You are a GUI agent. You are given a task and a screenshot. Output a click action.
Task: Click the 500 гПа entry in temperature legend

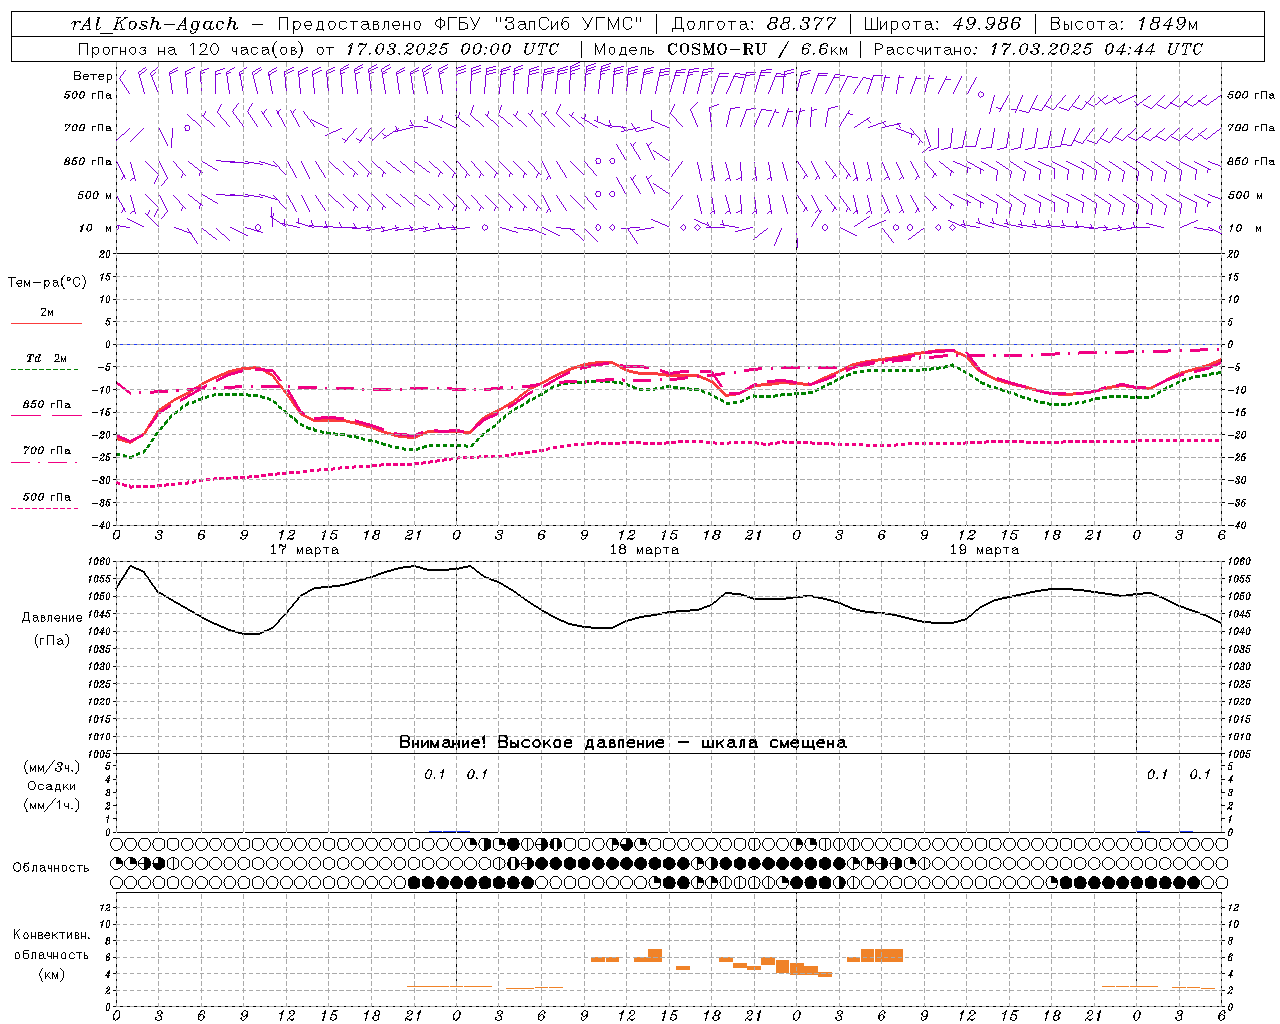pos(47,496)
